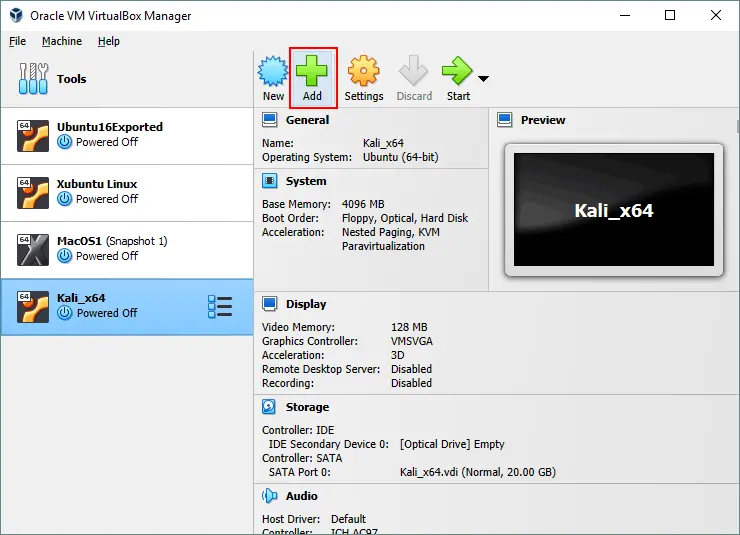Click the Boot Order Floppy, Optical, Hard Disk value
740x535 pixels.
[405, 218]
